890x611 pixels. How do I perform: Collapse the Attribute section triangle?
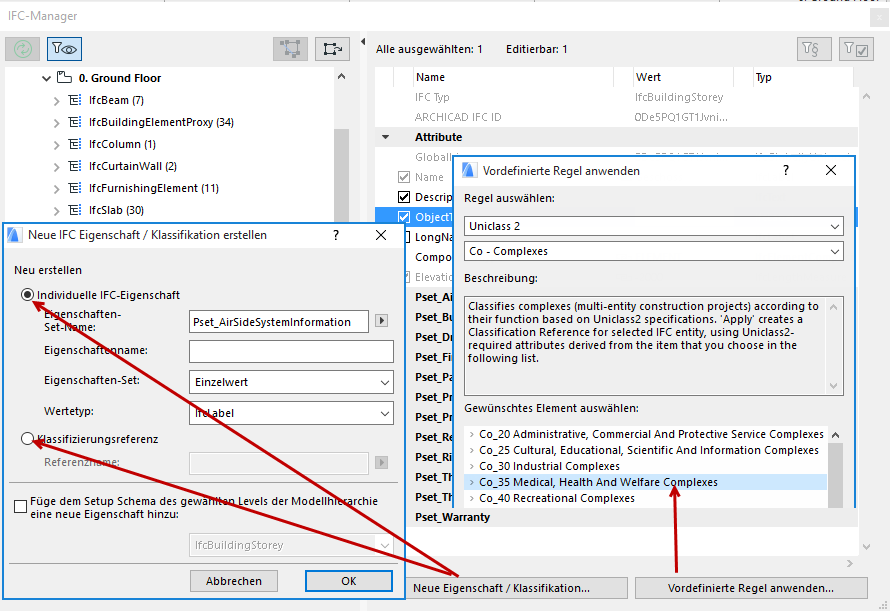click(386, 137)
